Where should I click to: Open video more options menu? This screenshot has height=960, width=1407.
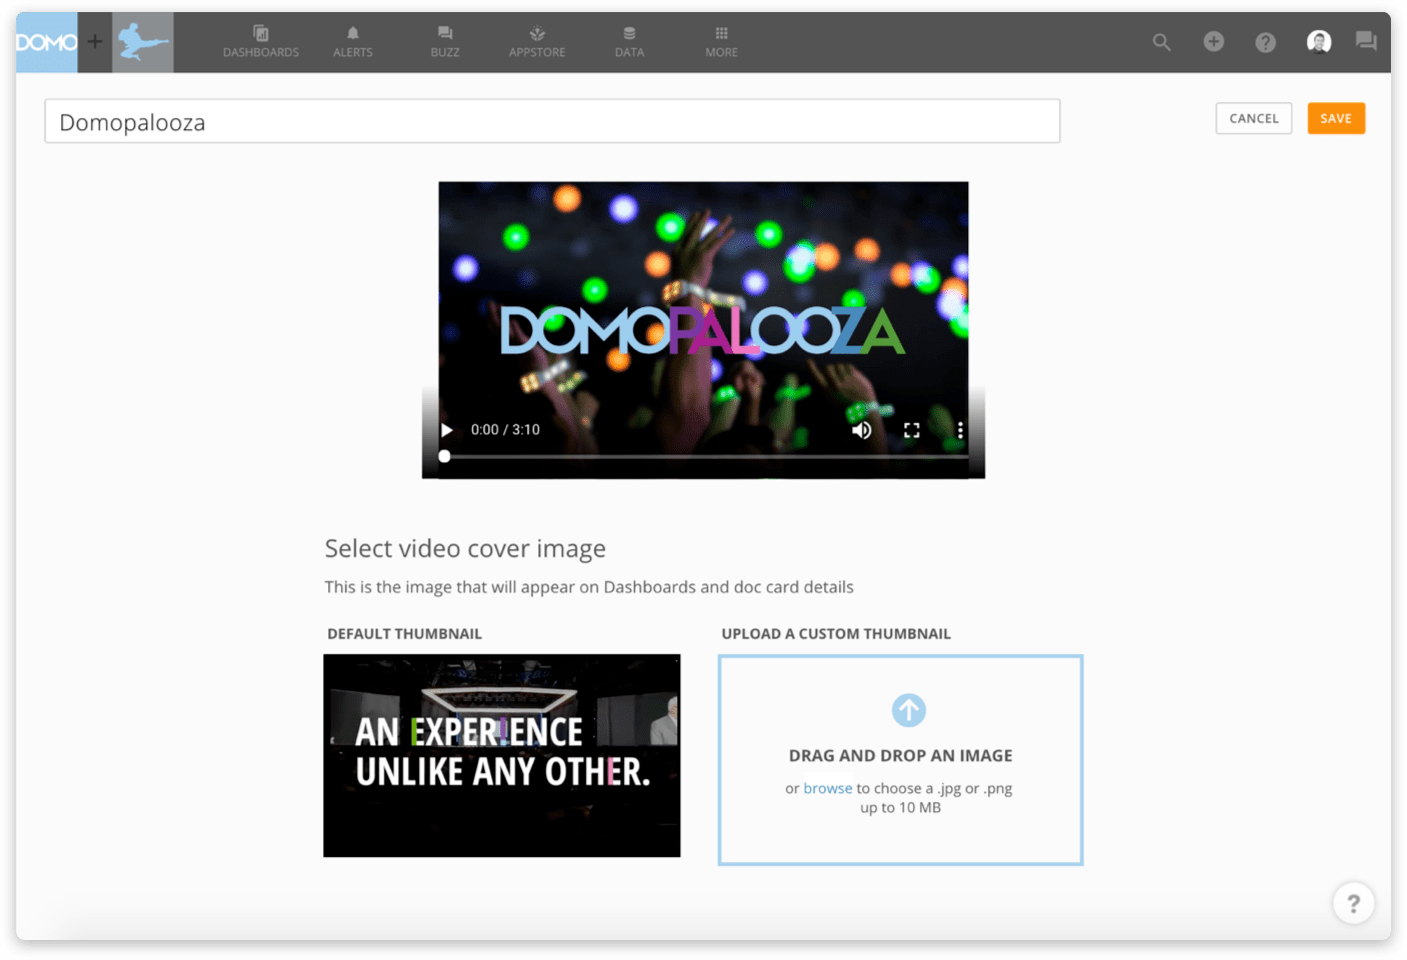pos(960,430)
